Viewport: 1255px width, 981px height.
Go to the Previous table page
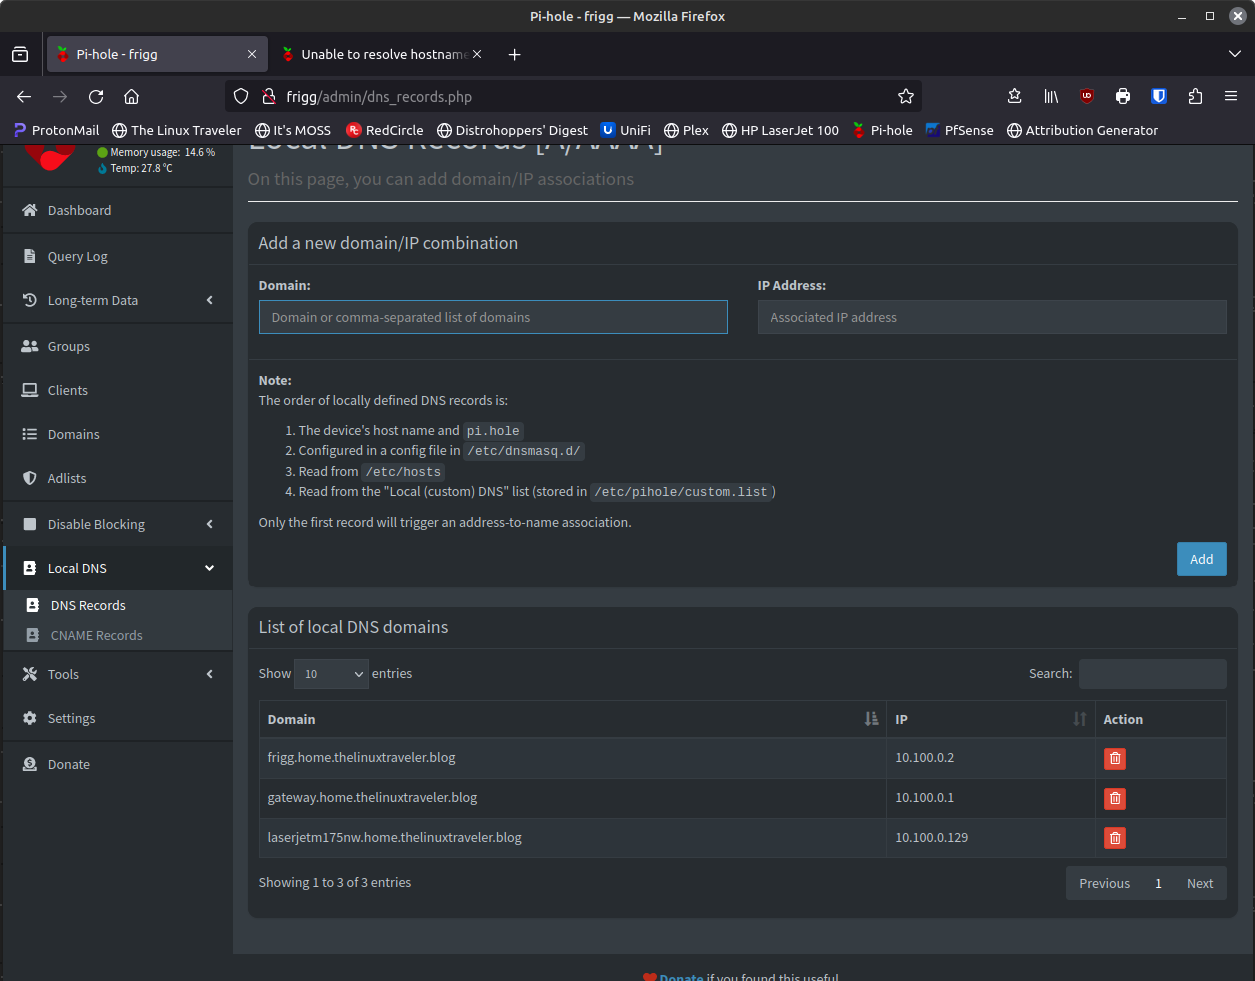[x=1104, y=884]
